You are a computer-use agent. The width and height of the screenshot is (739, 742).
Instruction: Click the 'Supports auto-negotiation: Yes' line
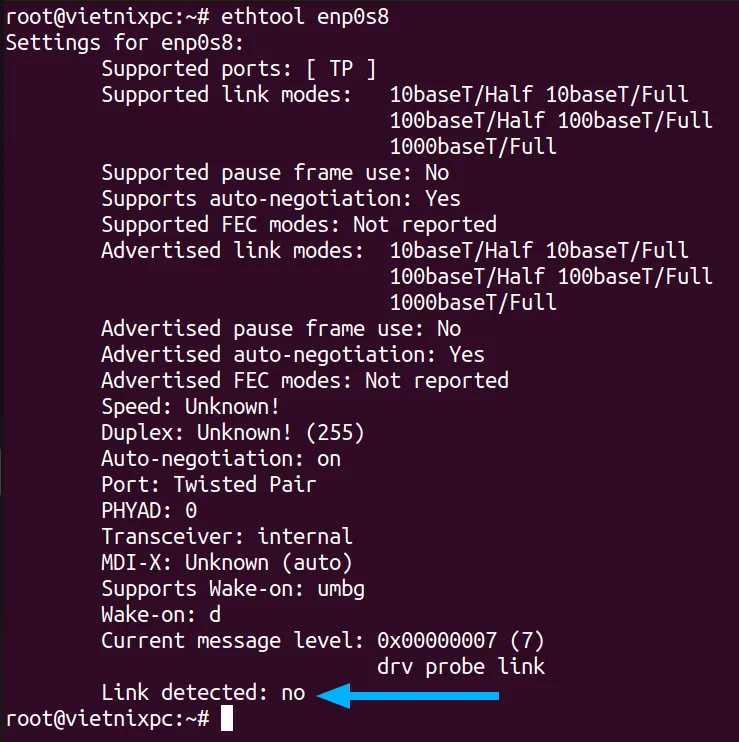click(x=281, y=199)
